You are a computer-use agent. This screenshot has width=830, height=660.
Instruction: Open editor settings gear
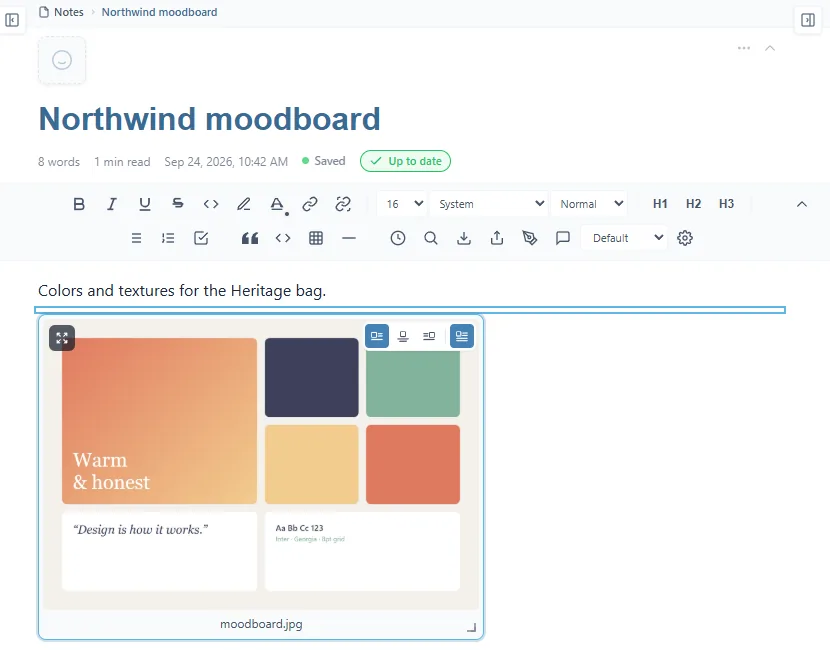click(x=685, y=238)
